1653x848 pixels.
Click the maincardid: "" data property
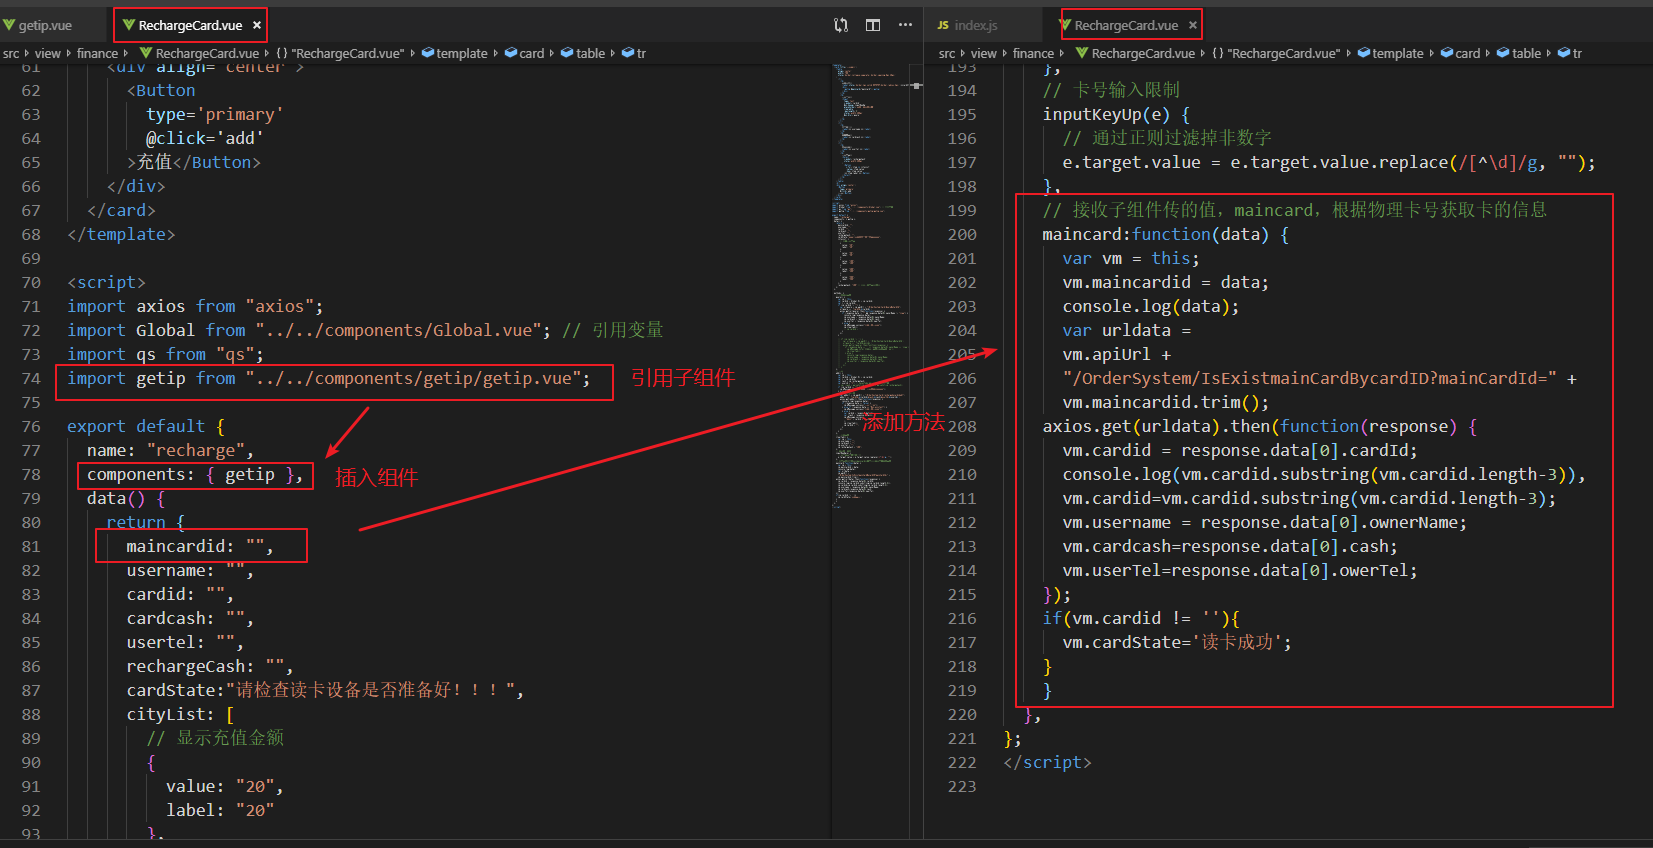200,546
